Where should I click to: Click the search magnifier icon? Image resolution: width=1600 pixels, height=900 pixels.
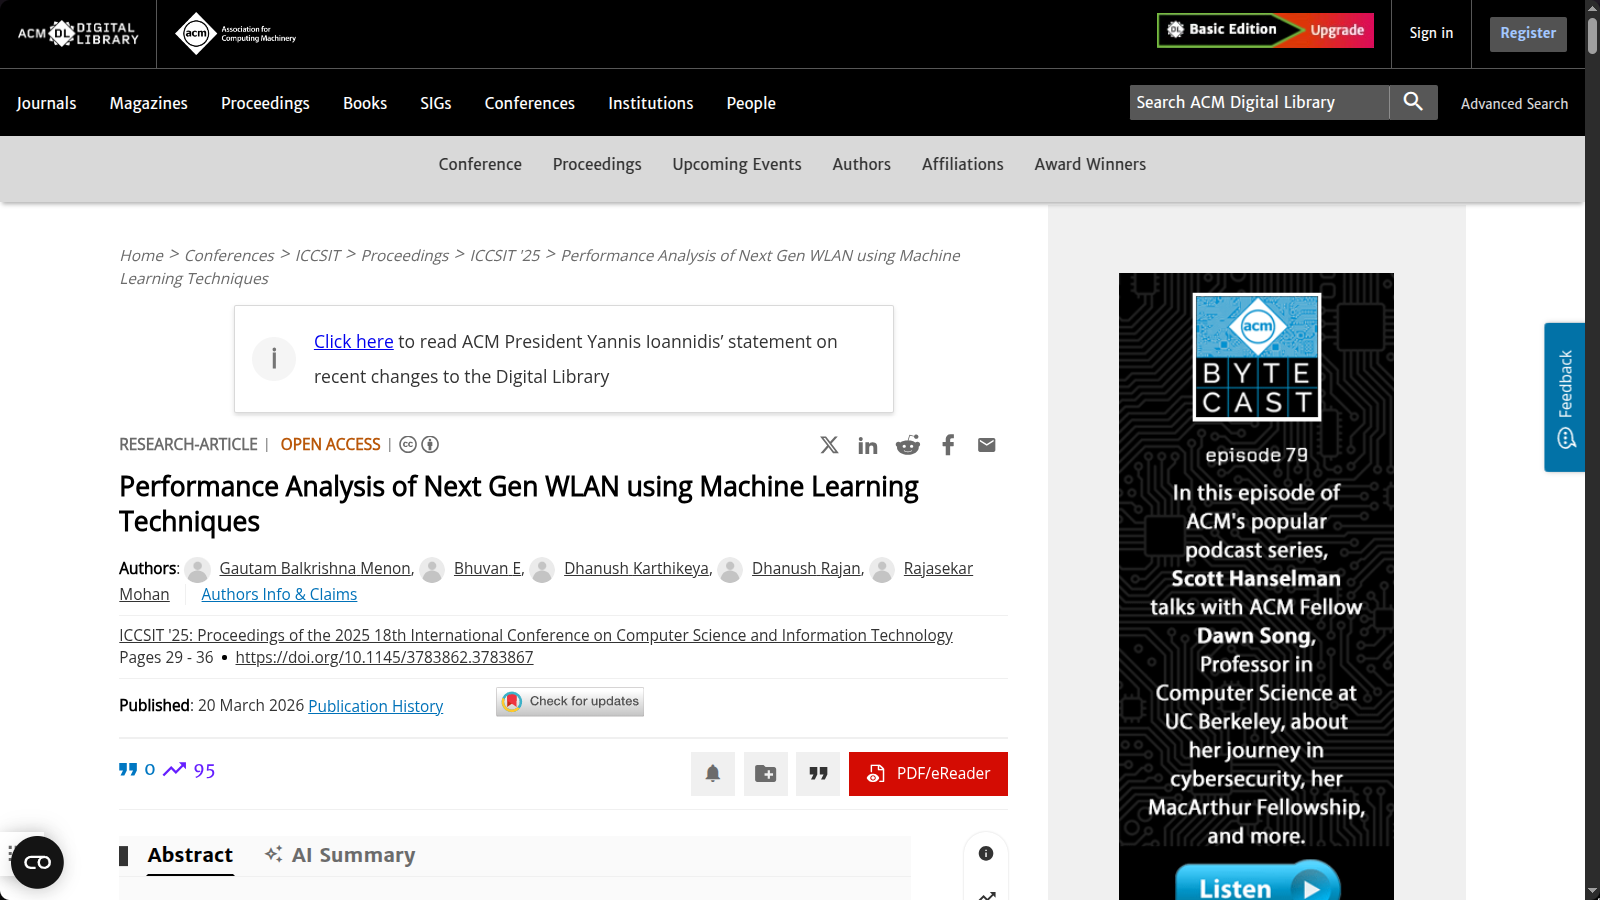1412,102
